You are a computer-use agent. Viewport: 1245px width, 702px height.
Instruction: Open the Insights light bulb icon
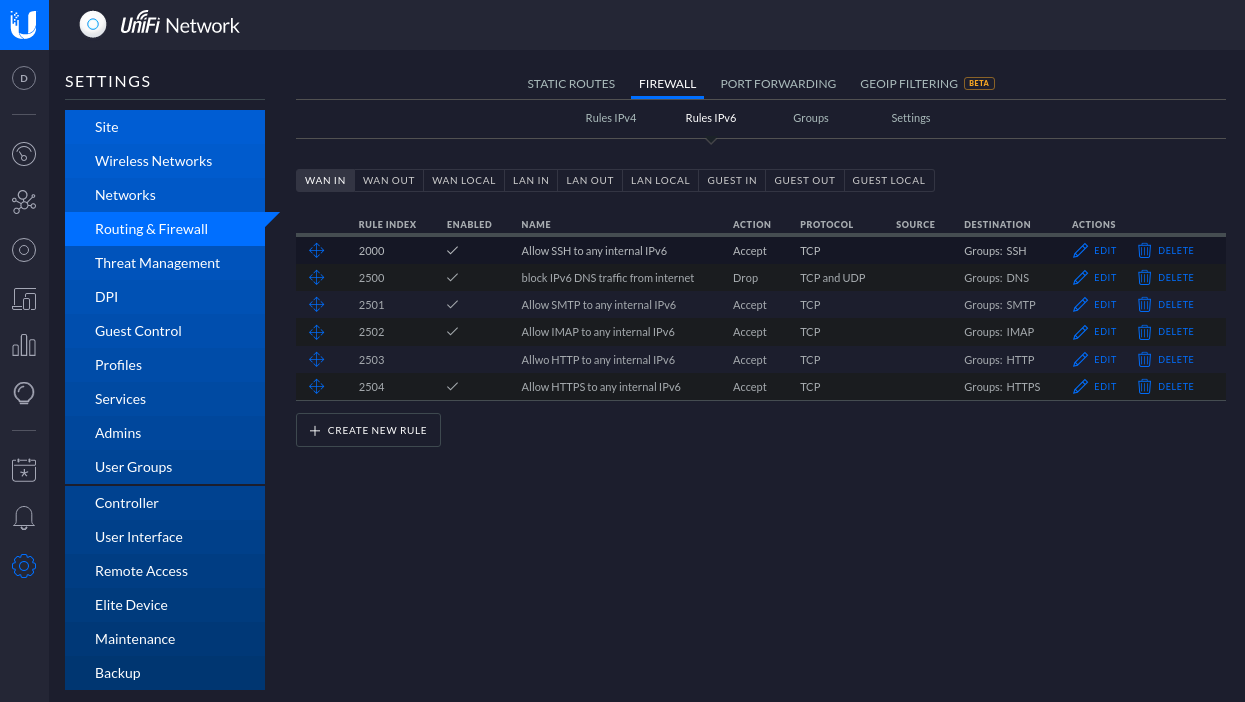[x=24, y=393]
